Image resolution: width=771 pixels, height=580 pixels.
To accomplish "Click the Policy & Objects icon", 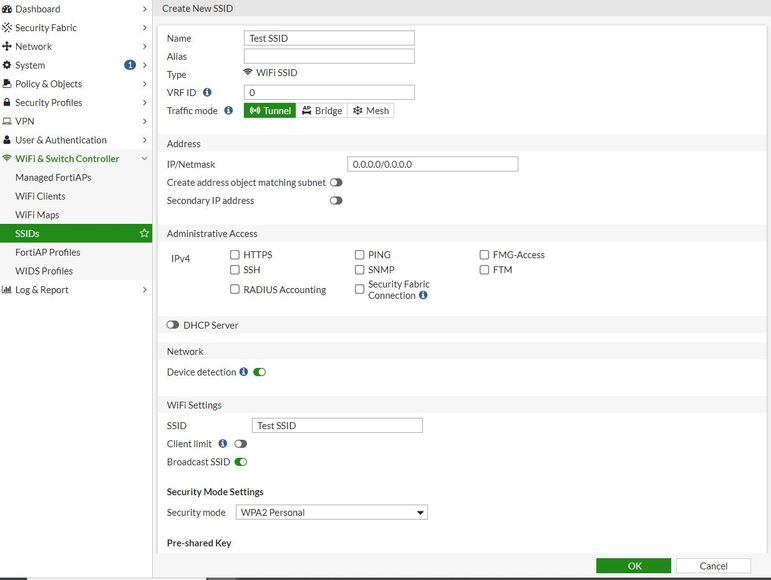I will (x=7, y=84).
